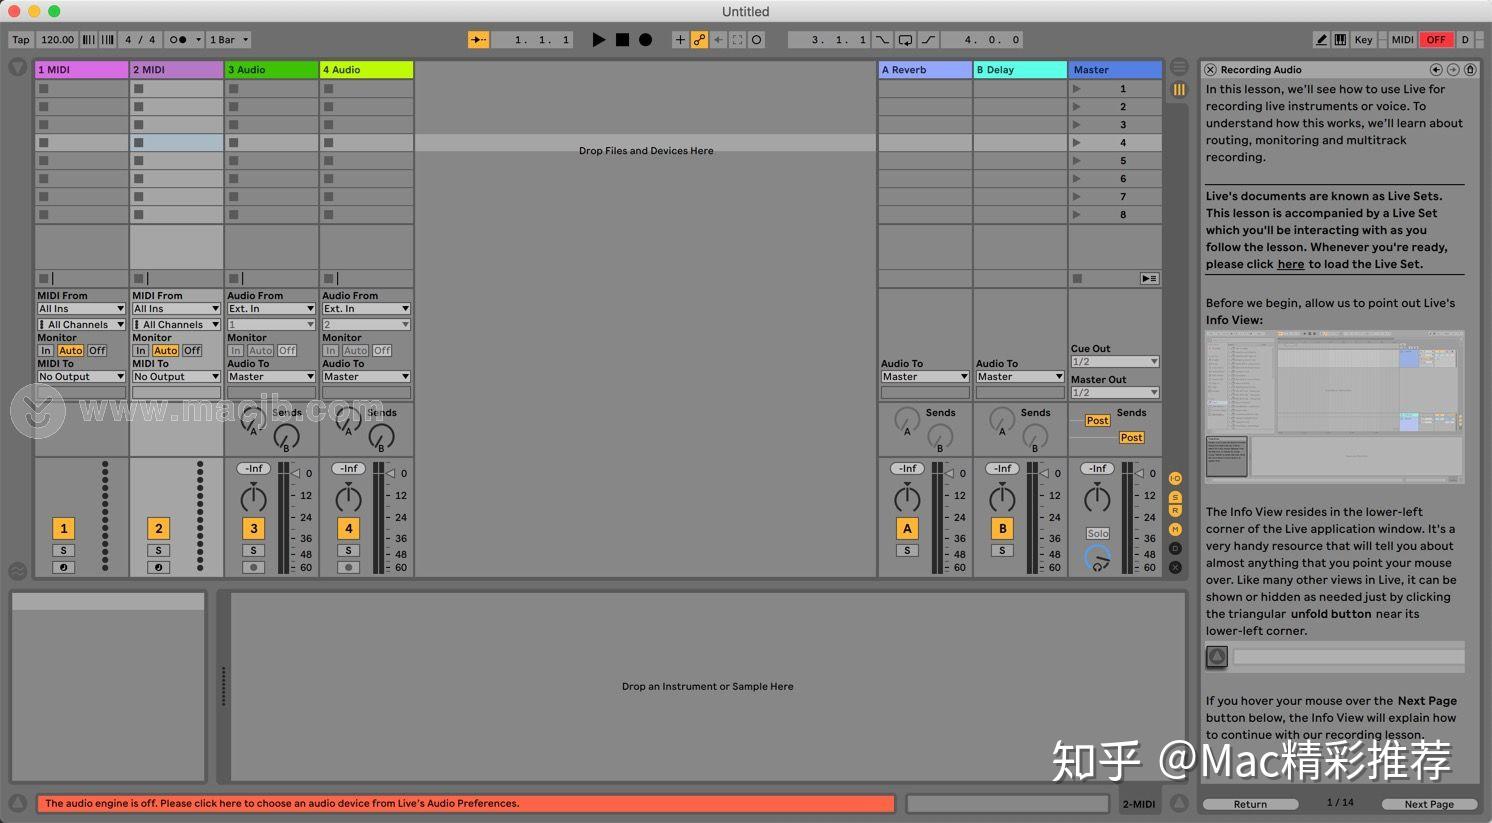Toggle the Mixer section M icon

[x=1175, y=527]
